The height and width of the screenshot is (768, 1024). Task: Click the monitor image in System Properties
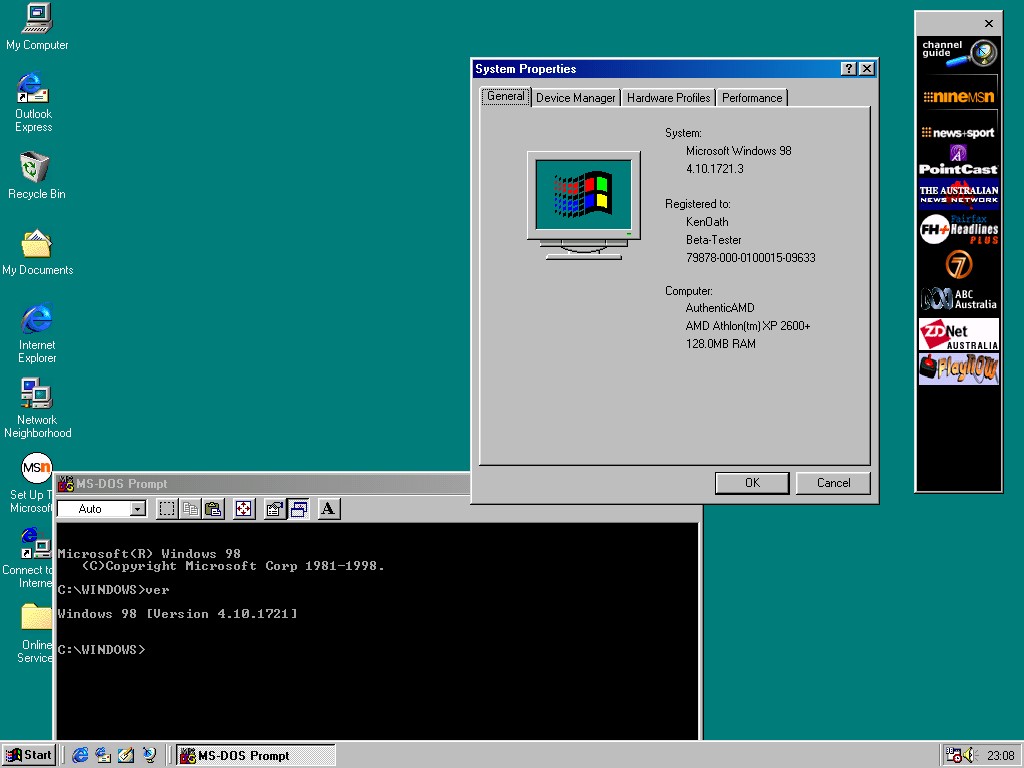[584, 205]
